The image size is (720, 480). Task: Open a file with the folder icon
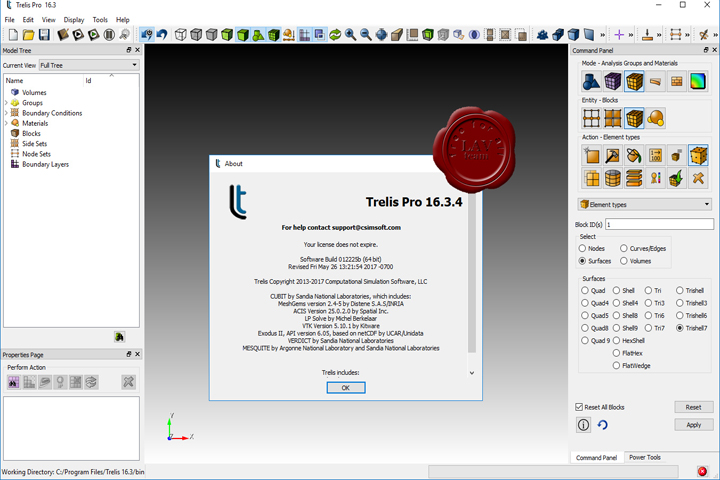click(28, 34)
